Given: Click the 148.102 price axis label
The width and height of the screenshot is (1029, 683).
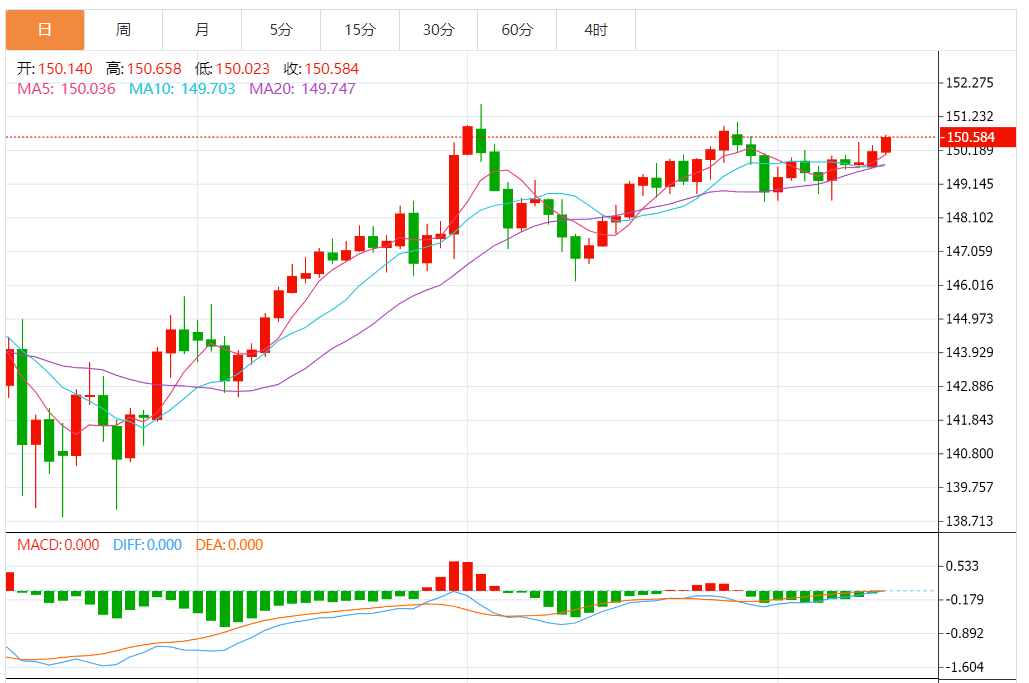Looking at the screenshot, I should 969,217.
